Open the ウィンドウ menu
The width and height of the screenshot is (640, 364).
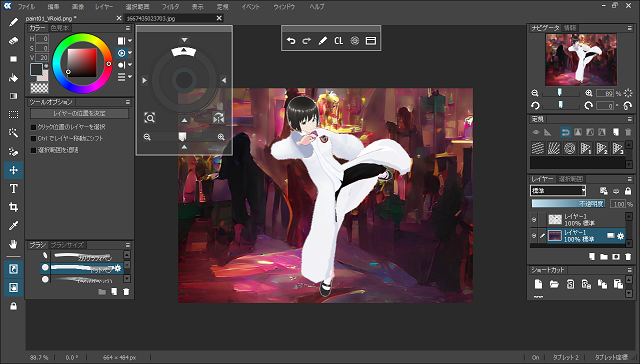284,7
